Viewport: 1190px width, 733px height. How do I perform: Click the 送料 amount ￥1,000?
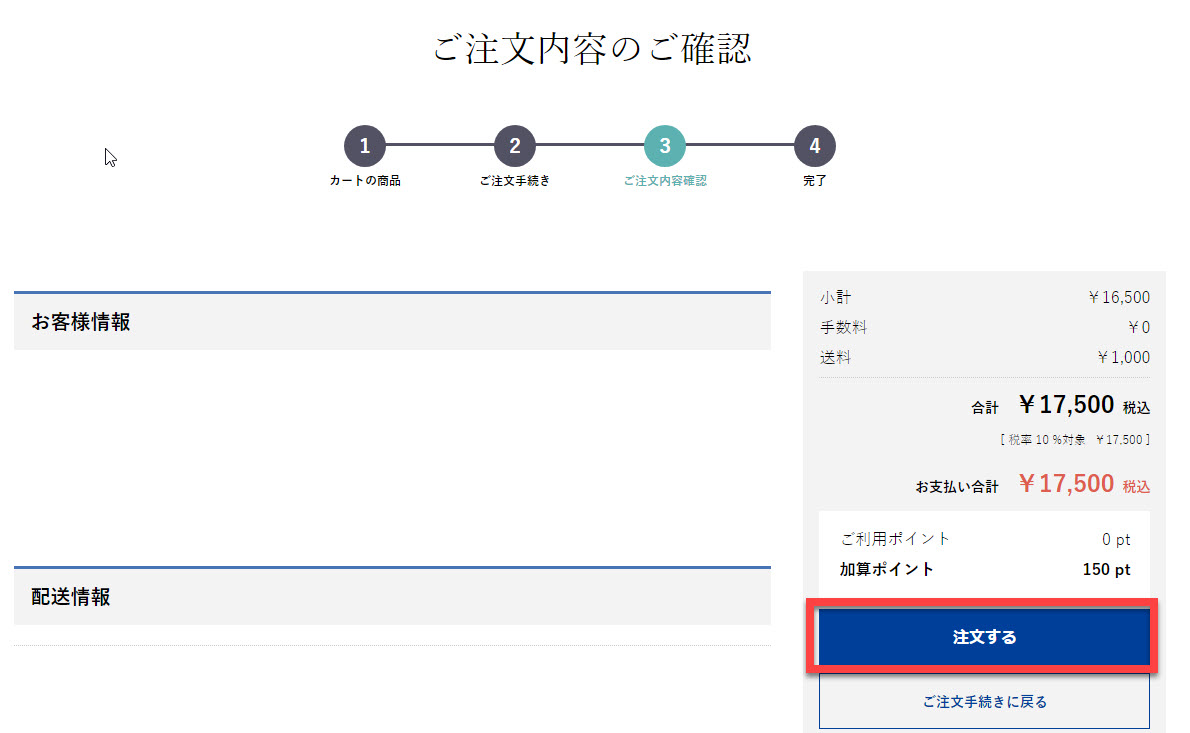click(1123, 357)
